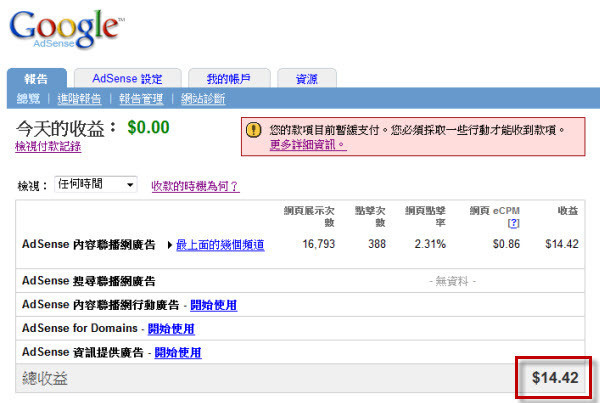The width and height of the screenshot is (600, 403).
Task: Click the yellow warning icon in payment notice
Action: point(253,130)
